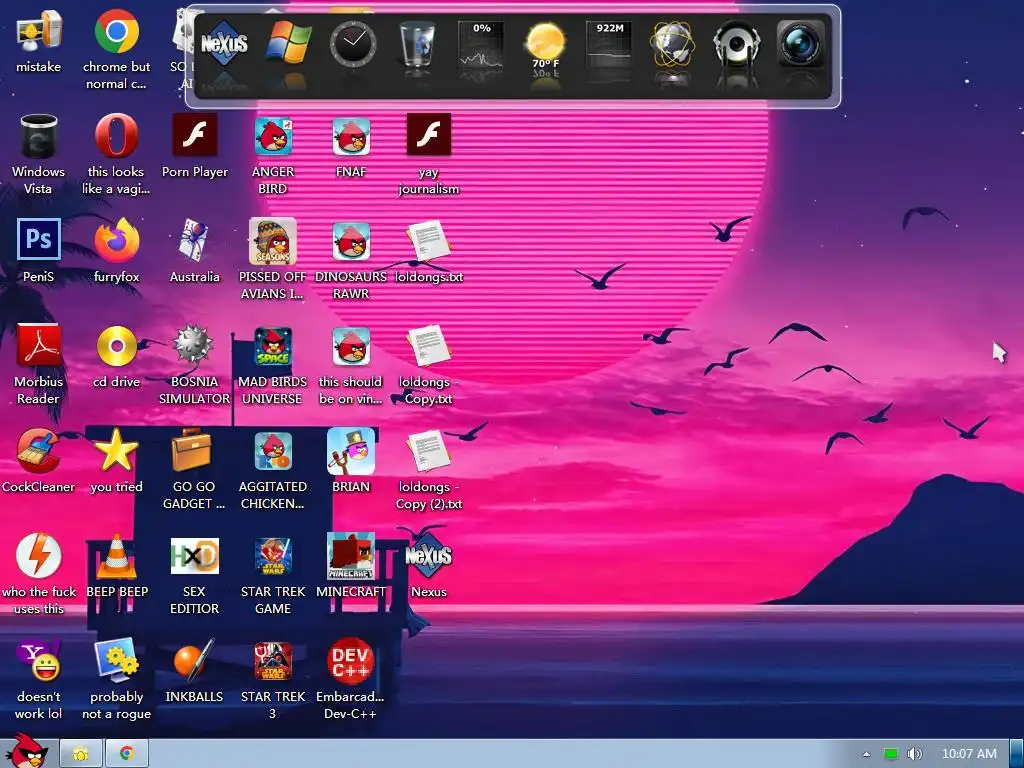Screen dimensions: 1024x768
Task: Launch Firefox icon labeled 'furryfox'
Action: (116, 240)
